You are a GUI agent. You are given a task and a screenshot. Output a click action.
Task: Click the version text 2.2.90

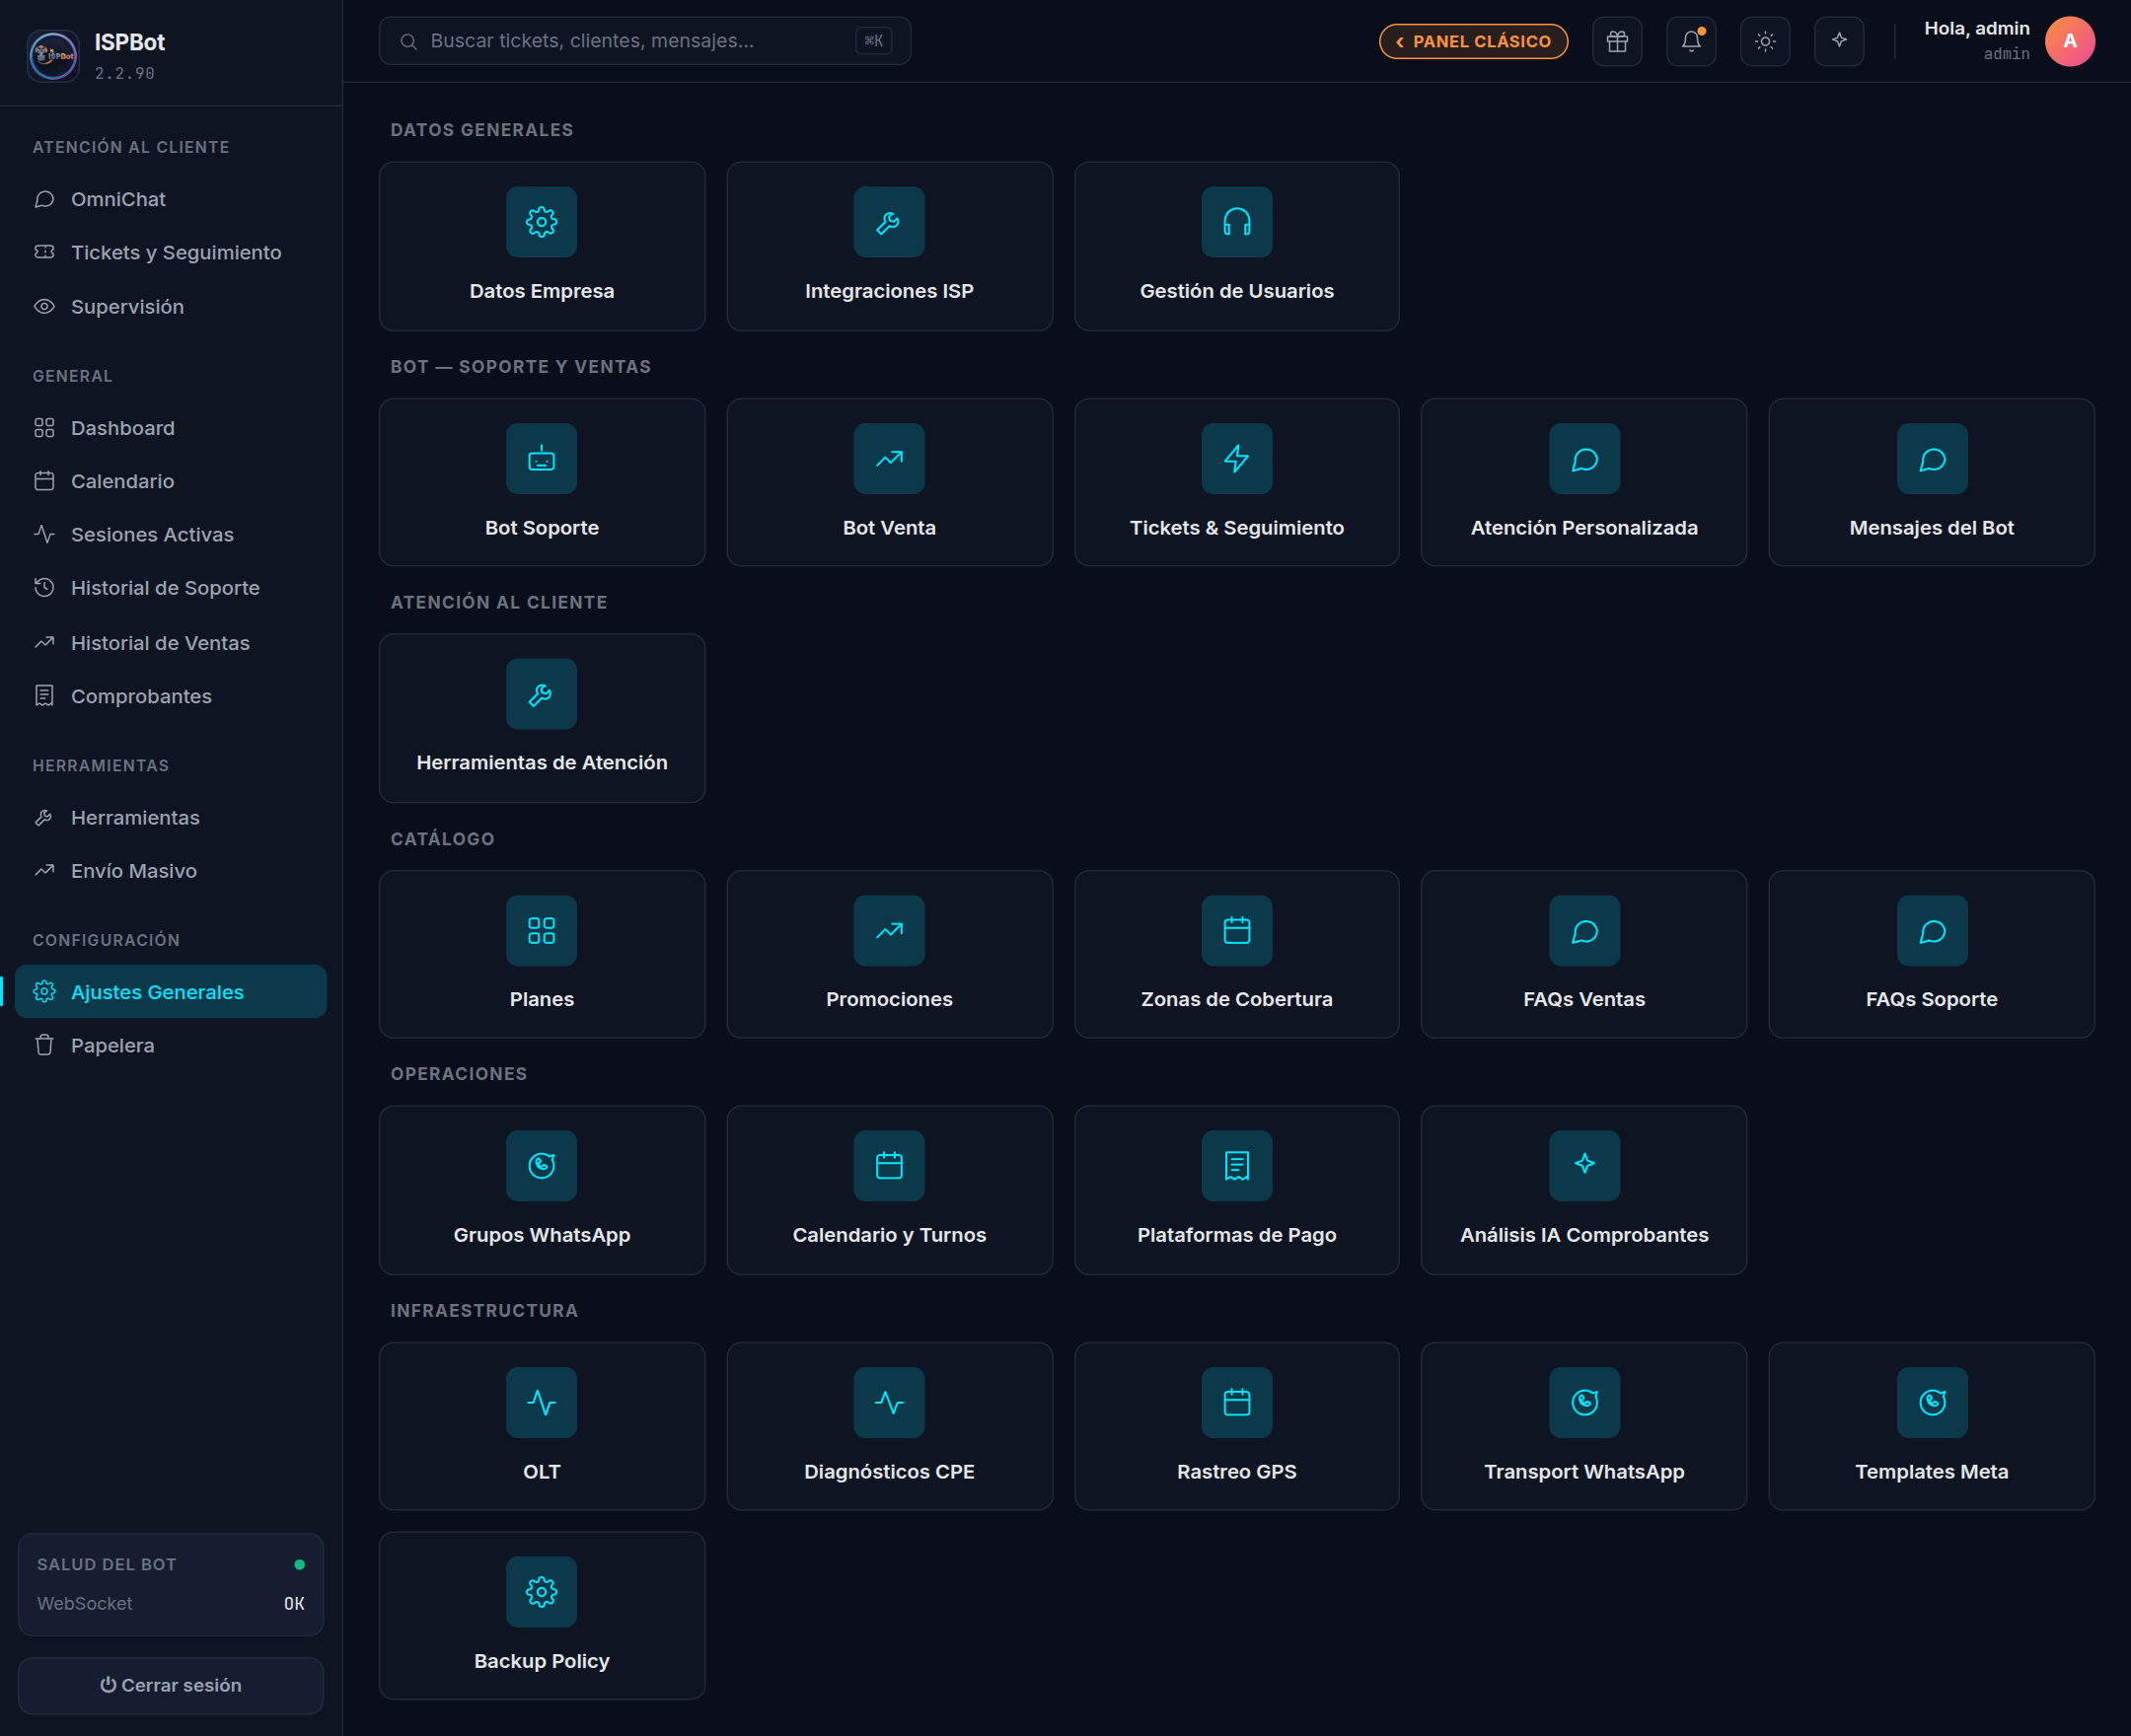coord(125,73)
